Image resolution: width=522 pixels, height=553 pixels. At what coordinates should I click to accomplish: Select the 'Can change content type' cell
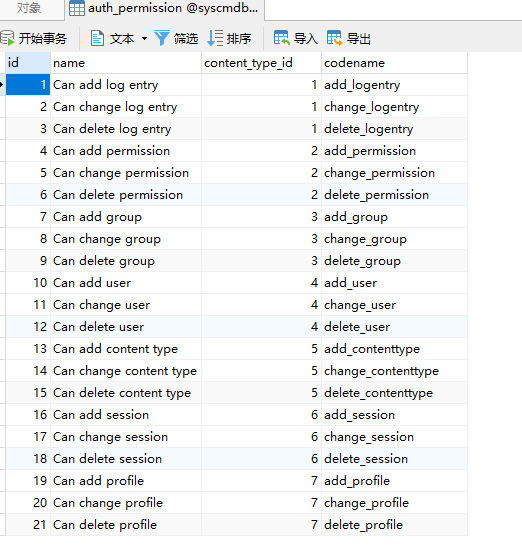(x=126, y=371)
